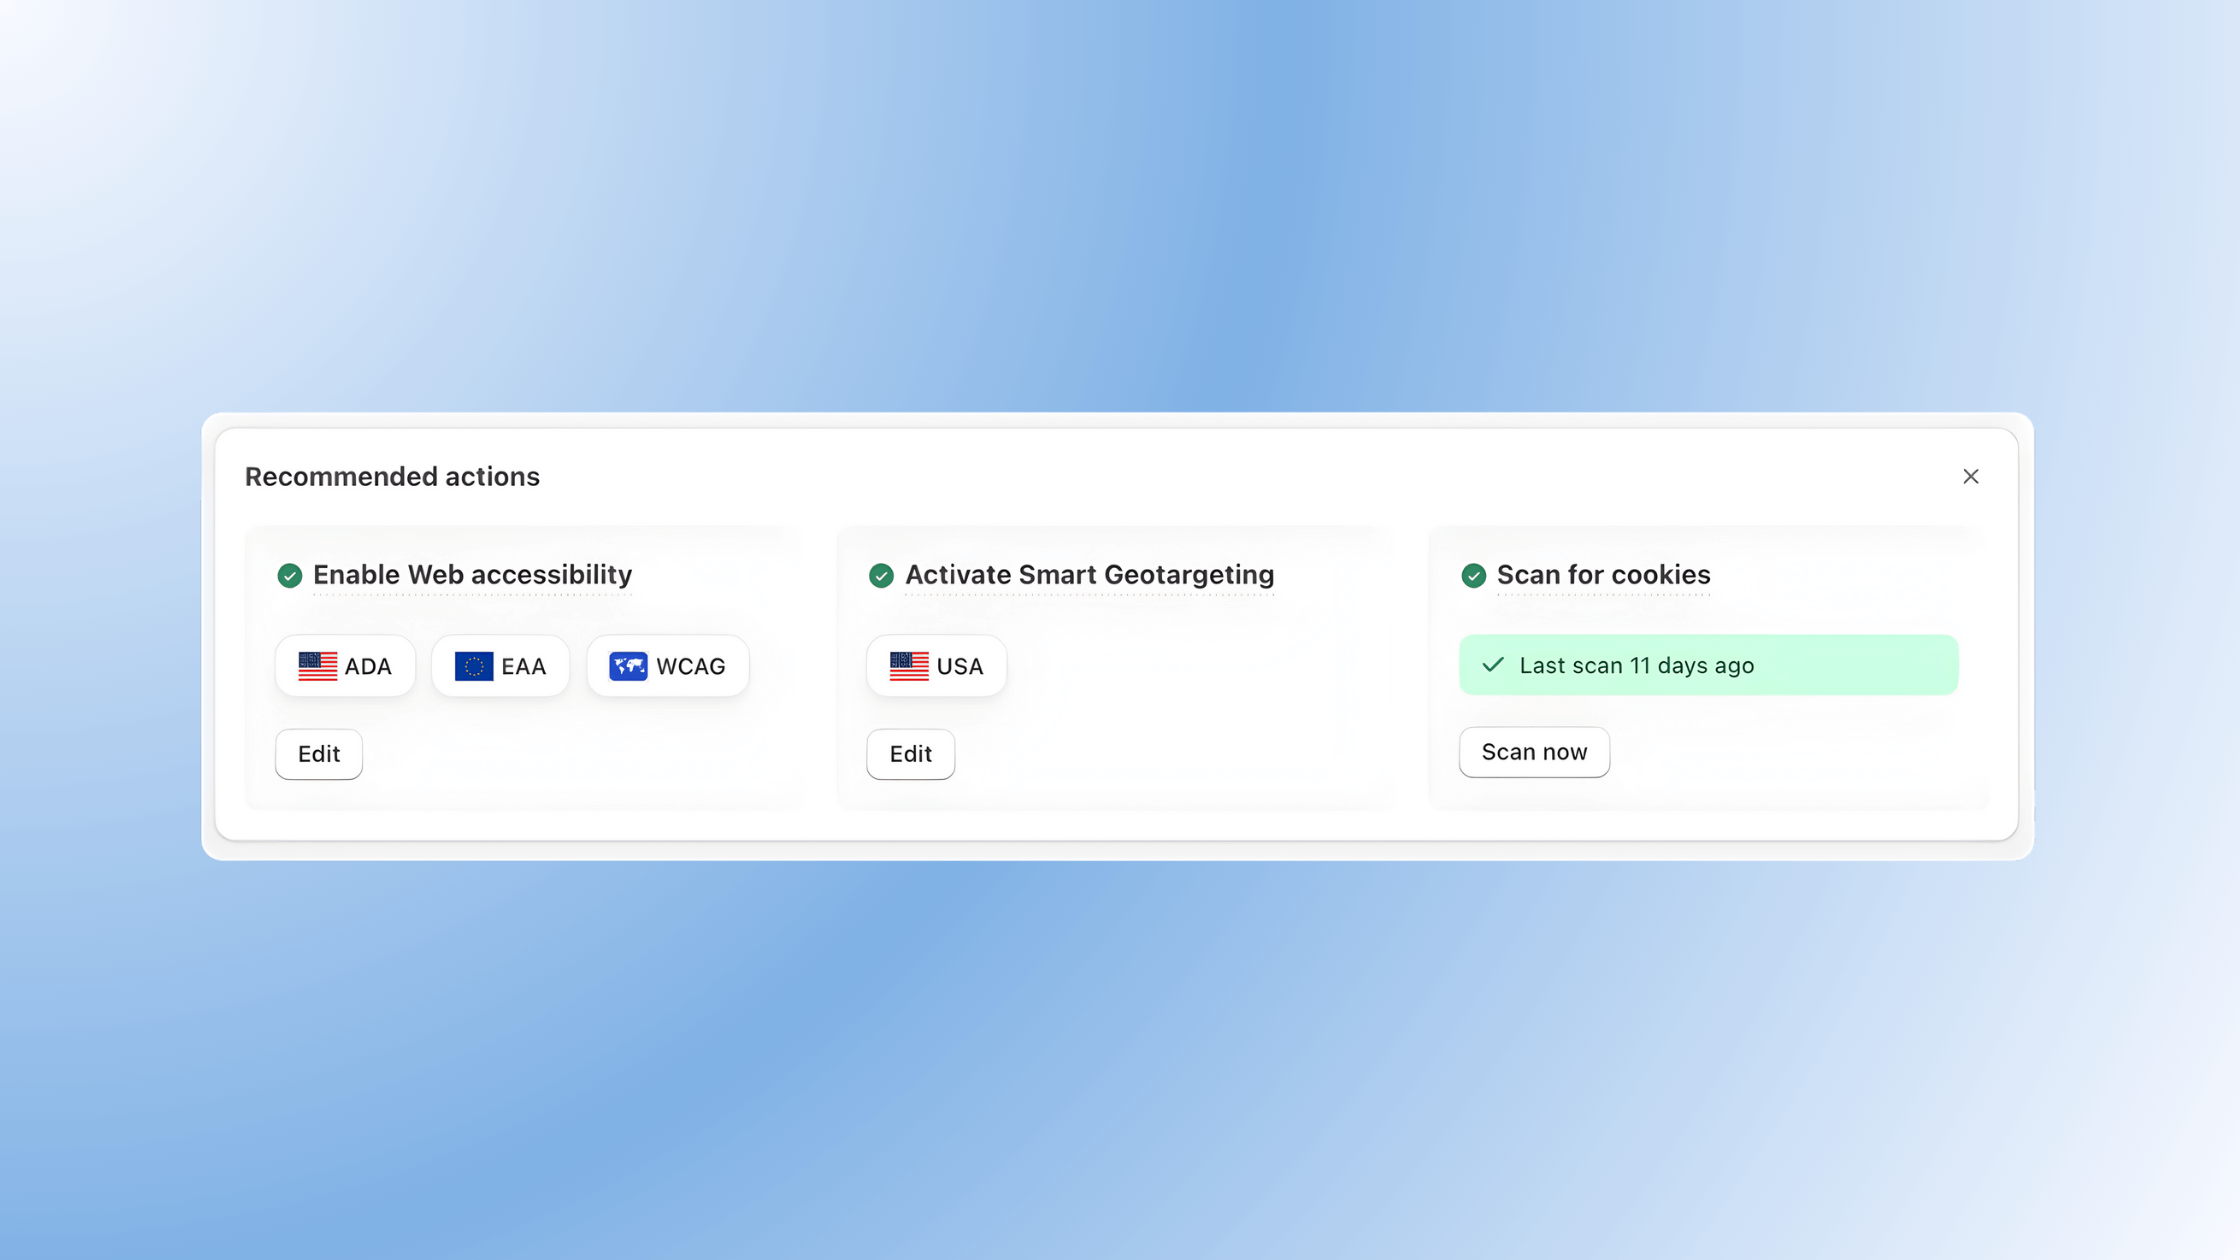Click the globe icon on the WCAG chip
The height and width of the screenshot is (1260, 2240).
pyautogui.click(x=629, y=665)
